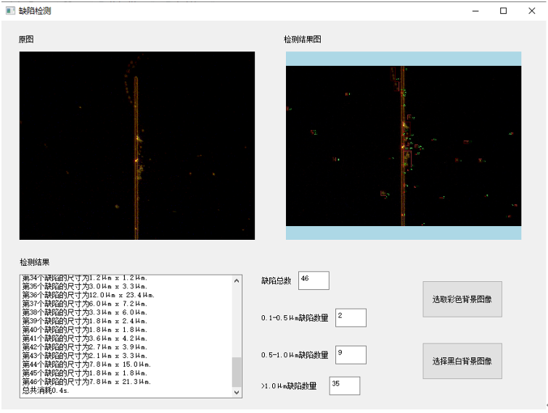Screen dimensions: 548x413
Task: Click the 缺陷总数 label
Action: point(276,281)
